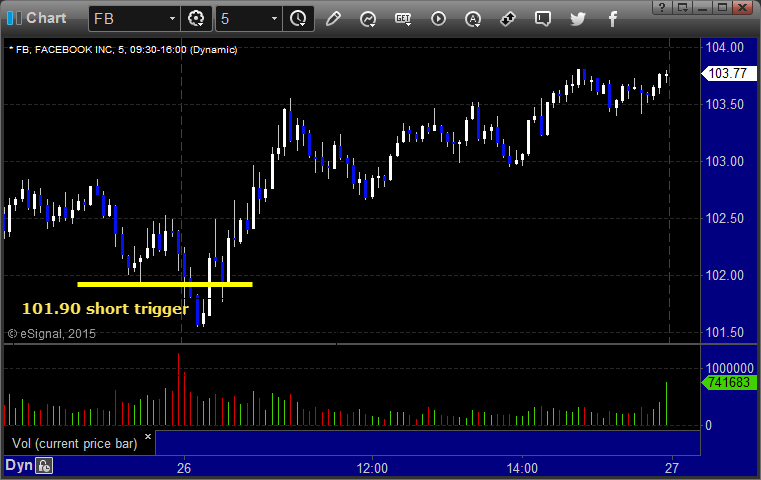Open the chat comment bubble icon
Image resolution: width=761 pixels, height=480 pixels.
click(543, 19)
